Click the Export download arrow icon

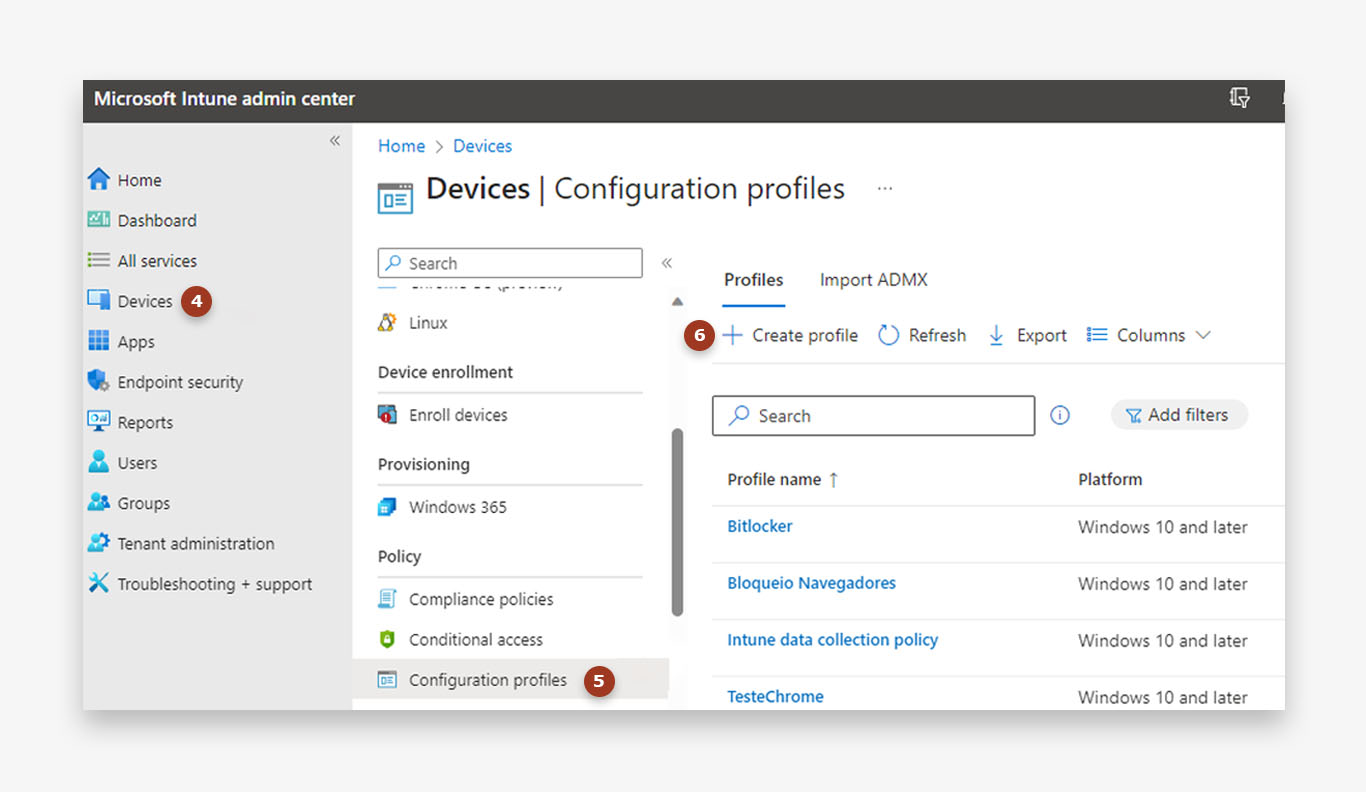(x=996, y=335)
